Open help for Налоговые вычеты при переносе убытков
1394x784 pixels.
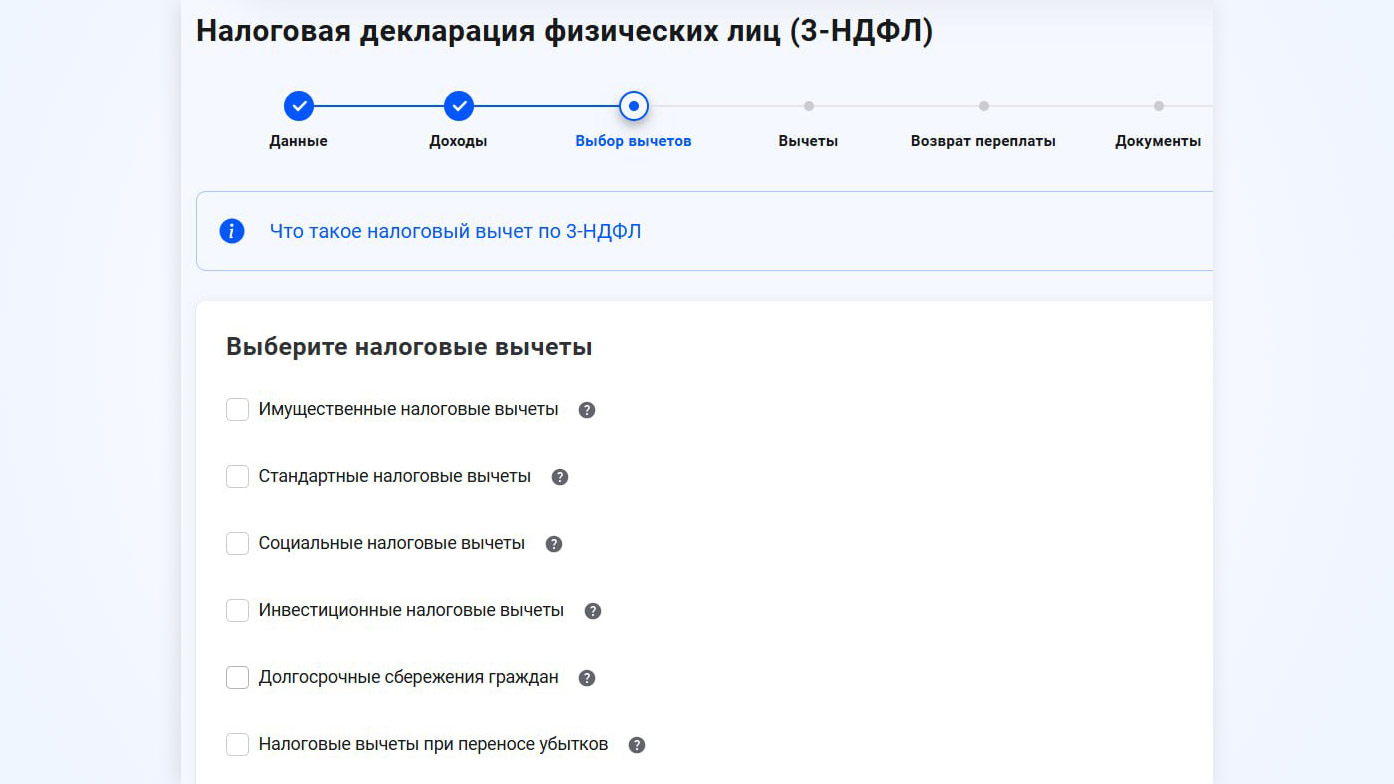[x=637, y=745]
